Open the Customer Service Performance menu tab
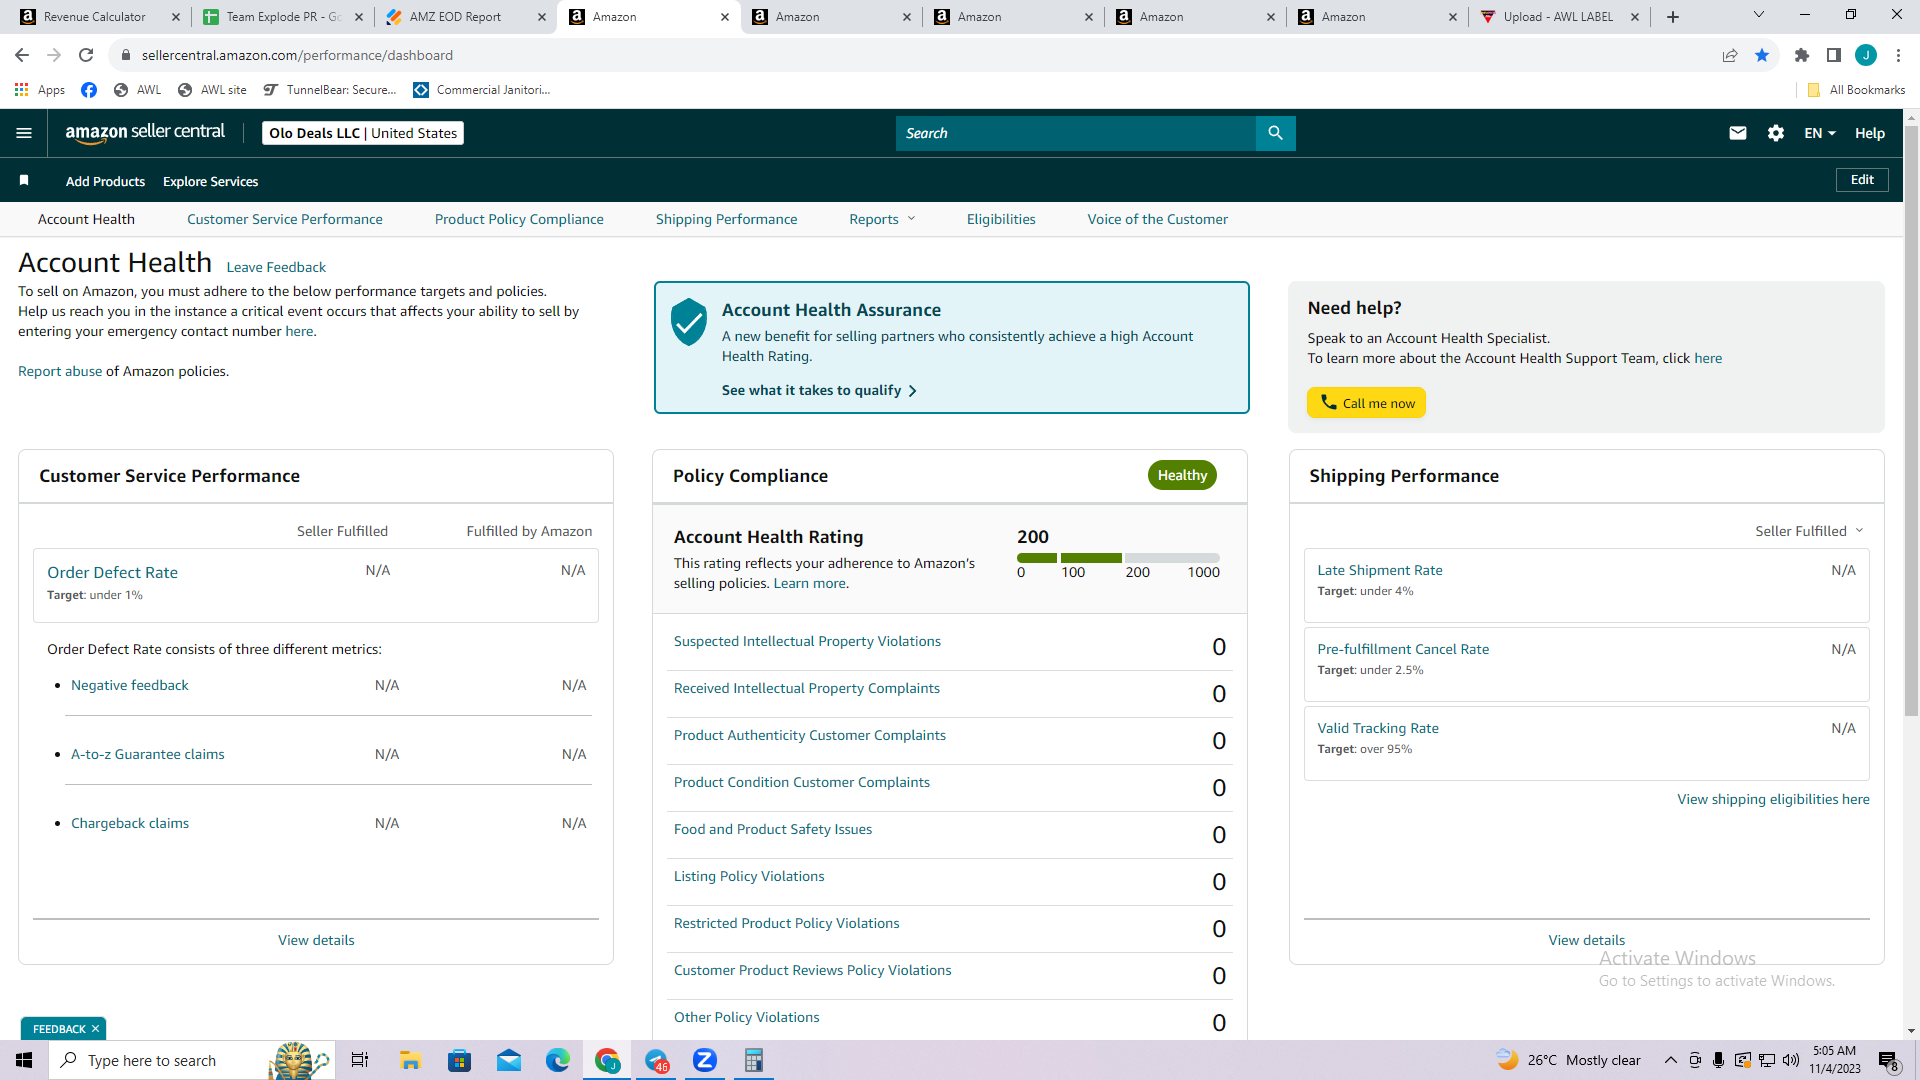 pos(285,219)
